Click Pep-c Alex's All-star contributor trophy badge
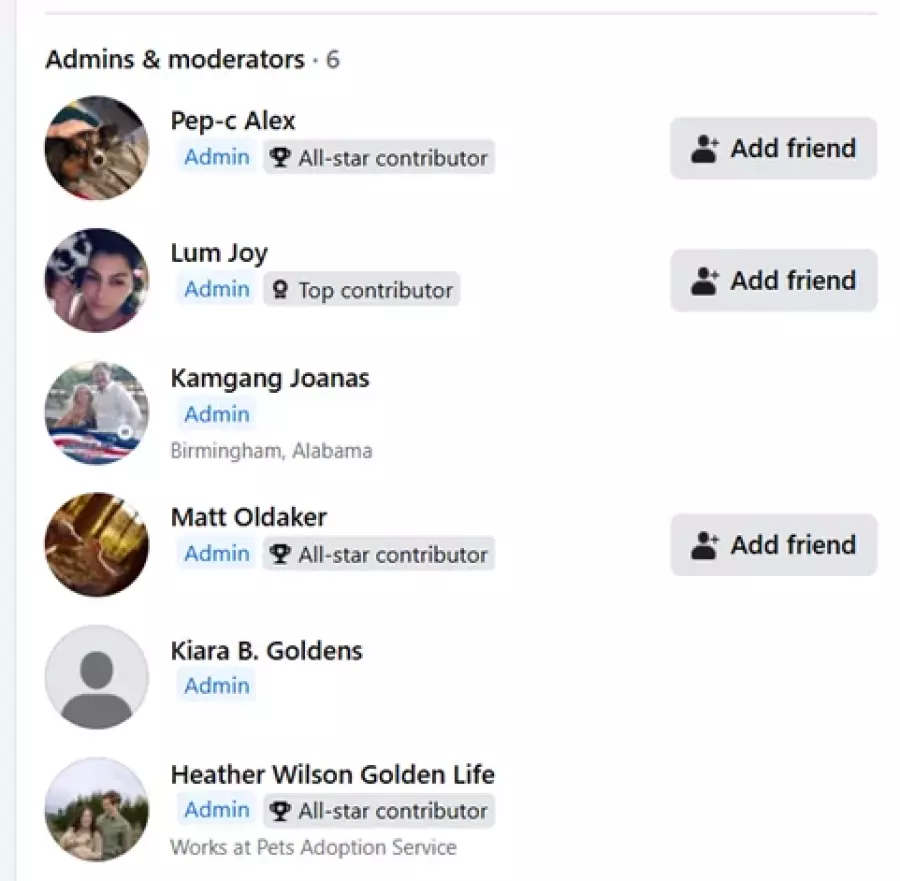This screenshot has width=900, height=881. click(379, 157)
